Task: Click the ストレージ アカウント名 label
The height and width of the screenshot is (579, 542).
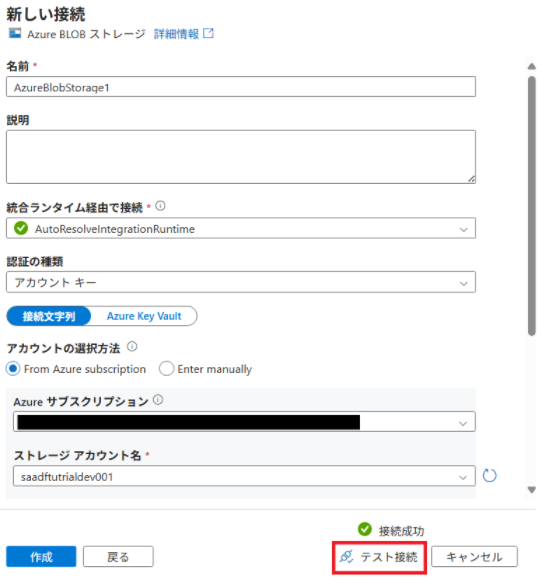Action: (x=78, y=455)
